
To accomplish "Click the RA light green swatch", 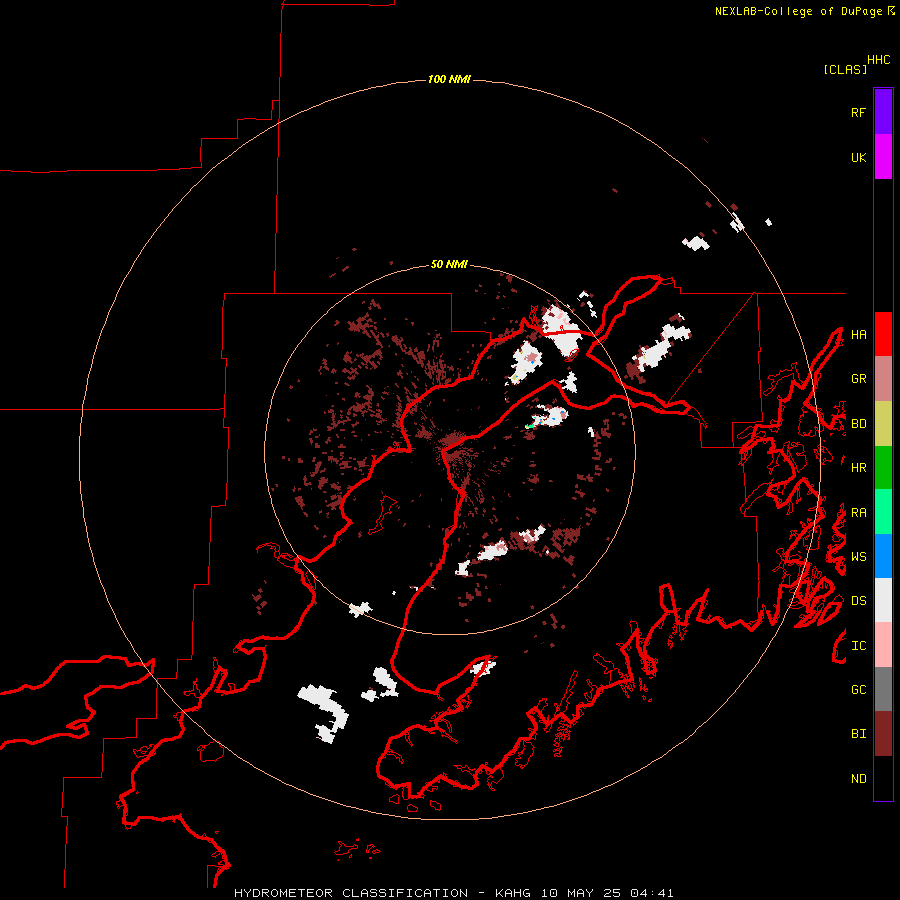I will (x=883, y=512).
